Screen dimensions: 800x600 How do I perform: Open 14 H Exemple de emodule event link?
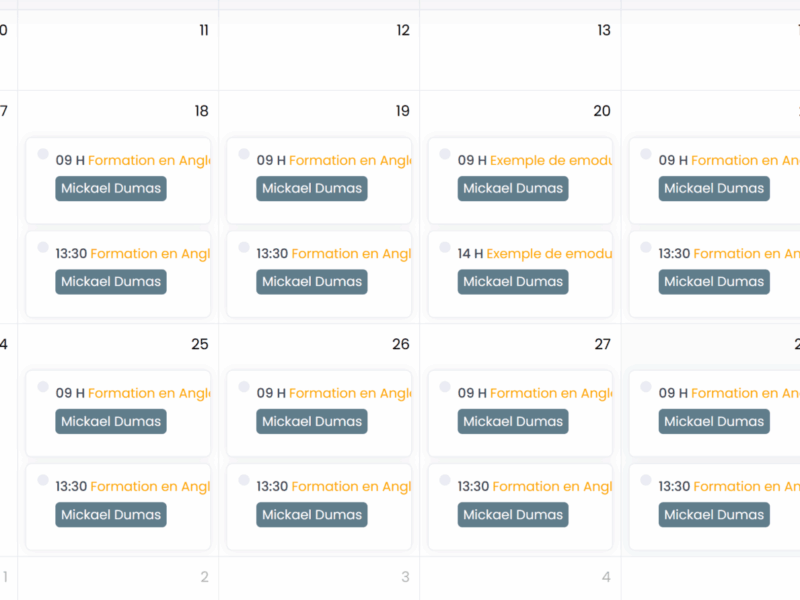(x=548, y=254)
